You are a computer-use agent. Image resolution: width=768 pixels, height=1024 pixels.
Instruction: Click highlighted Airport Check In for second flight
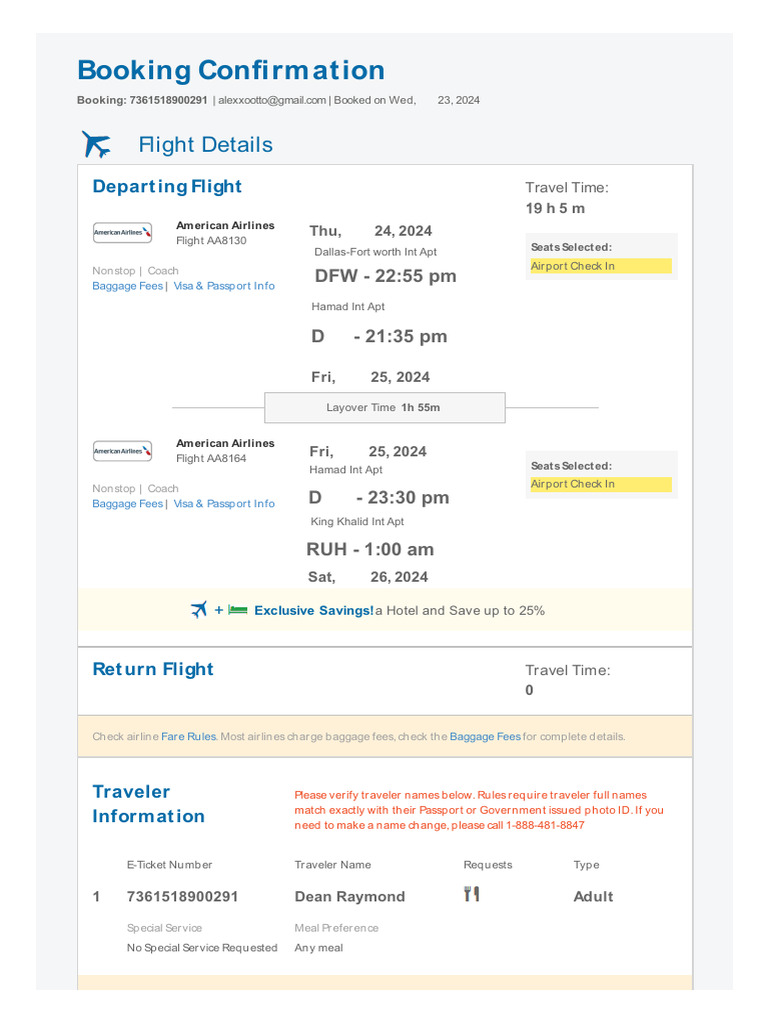(601, 484)
